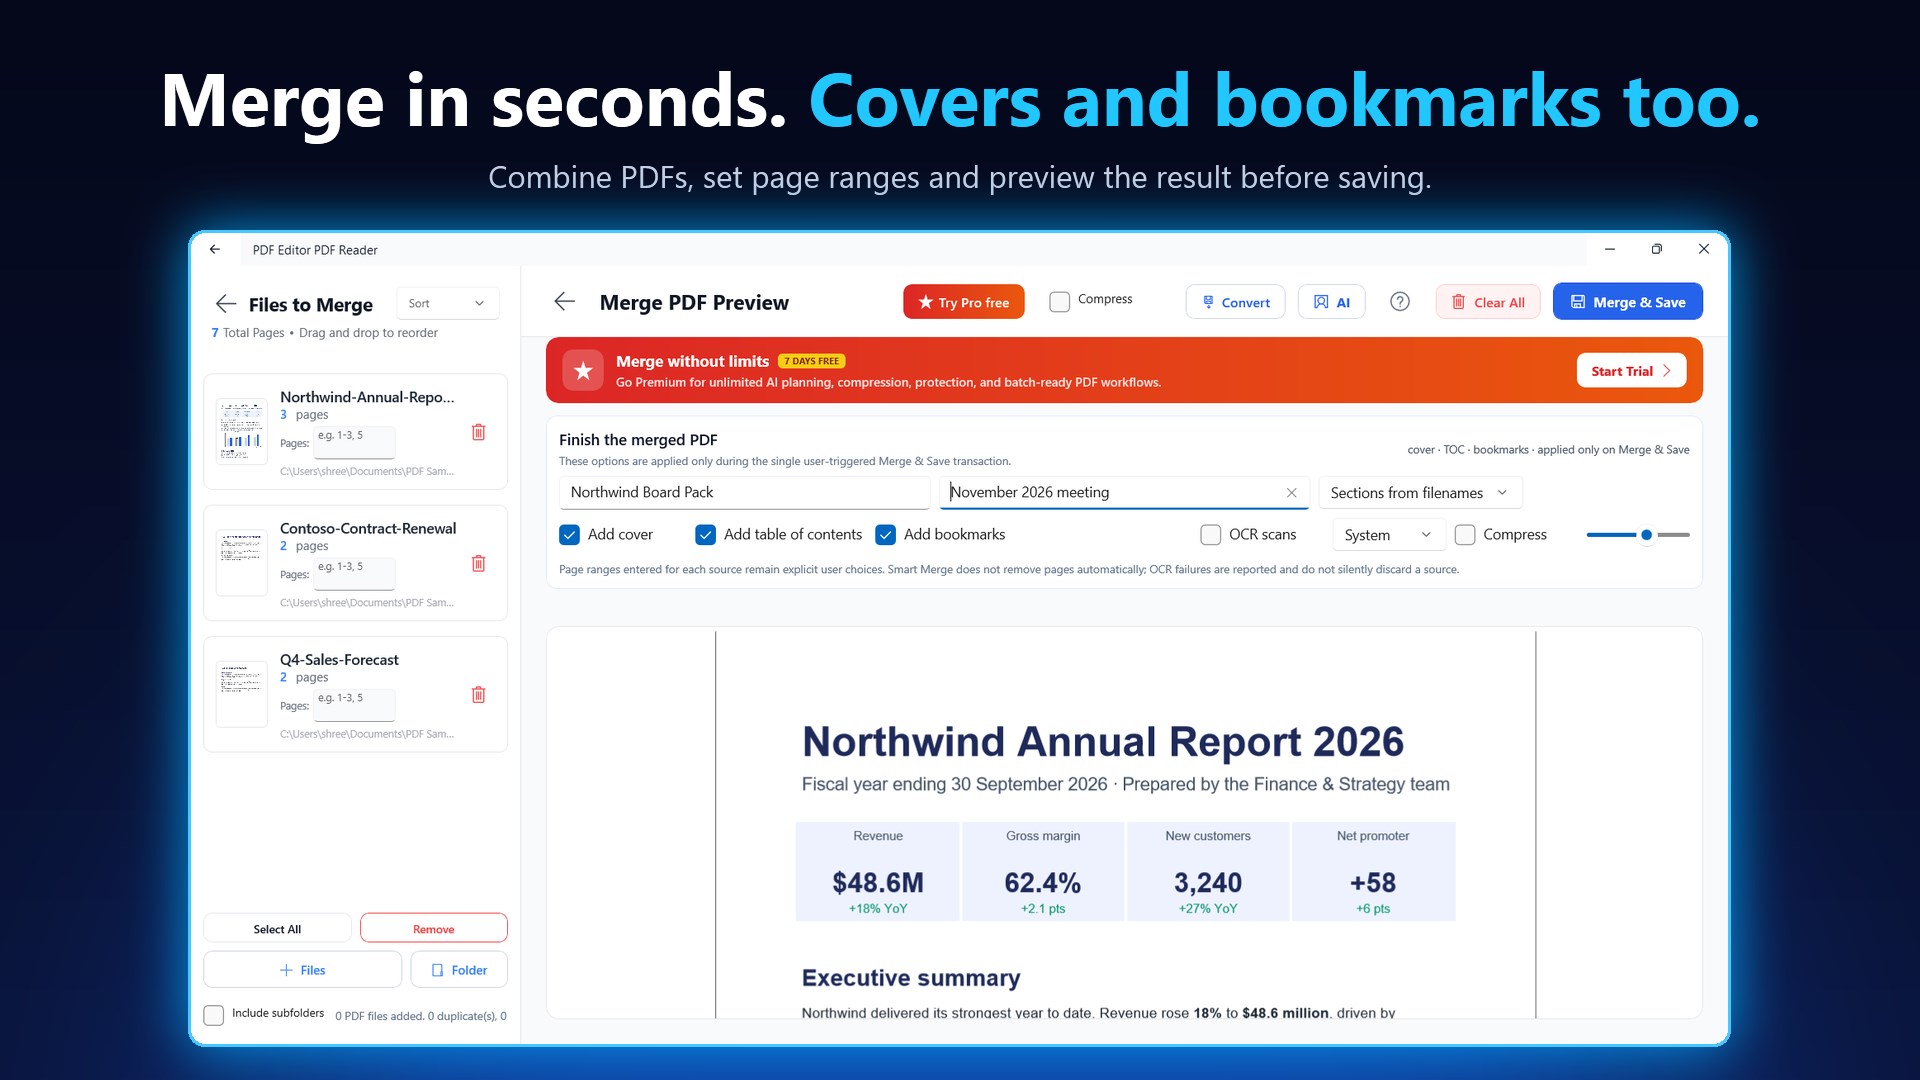Click Clear All button
Screen dimensions: 1920x1080
(x=1487, y=301)
